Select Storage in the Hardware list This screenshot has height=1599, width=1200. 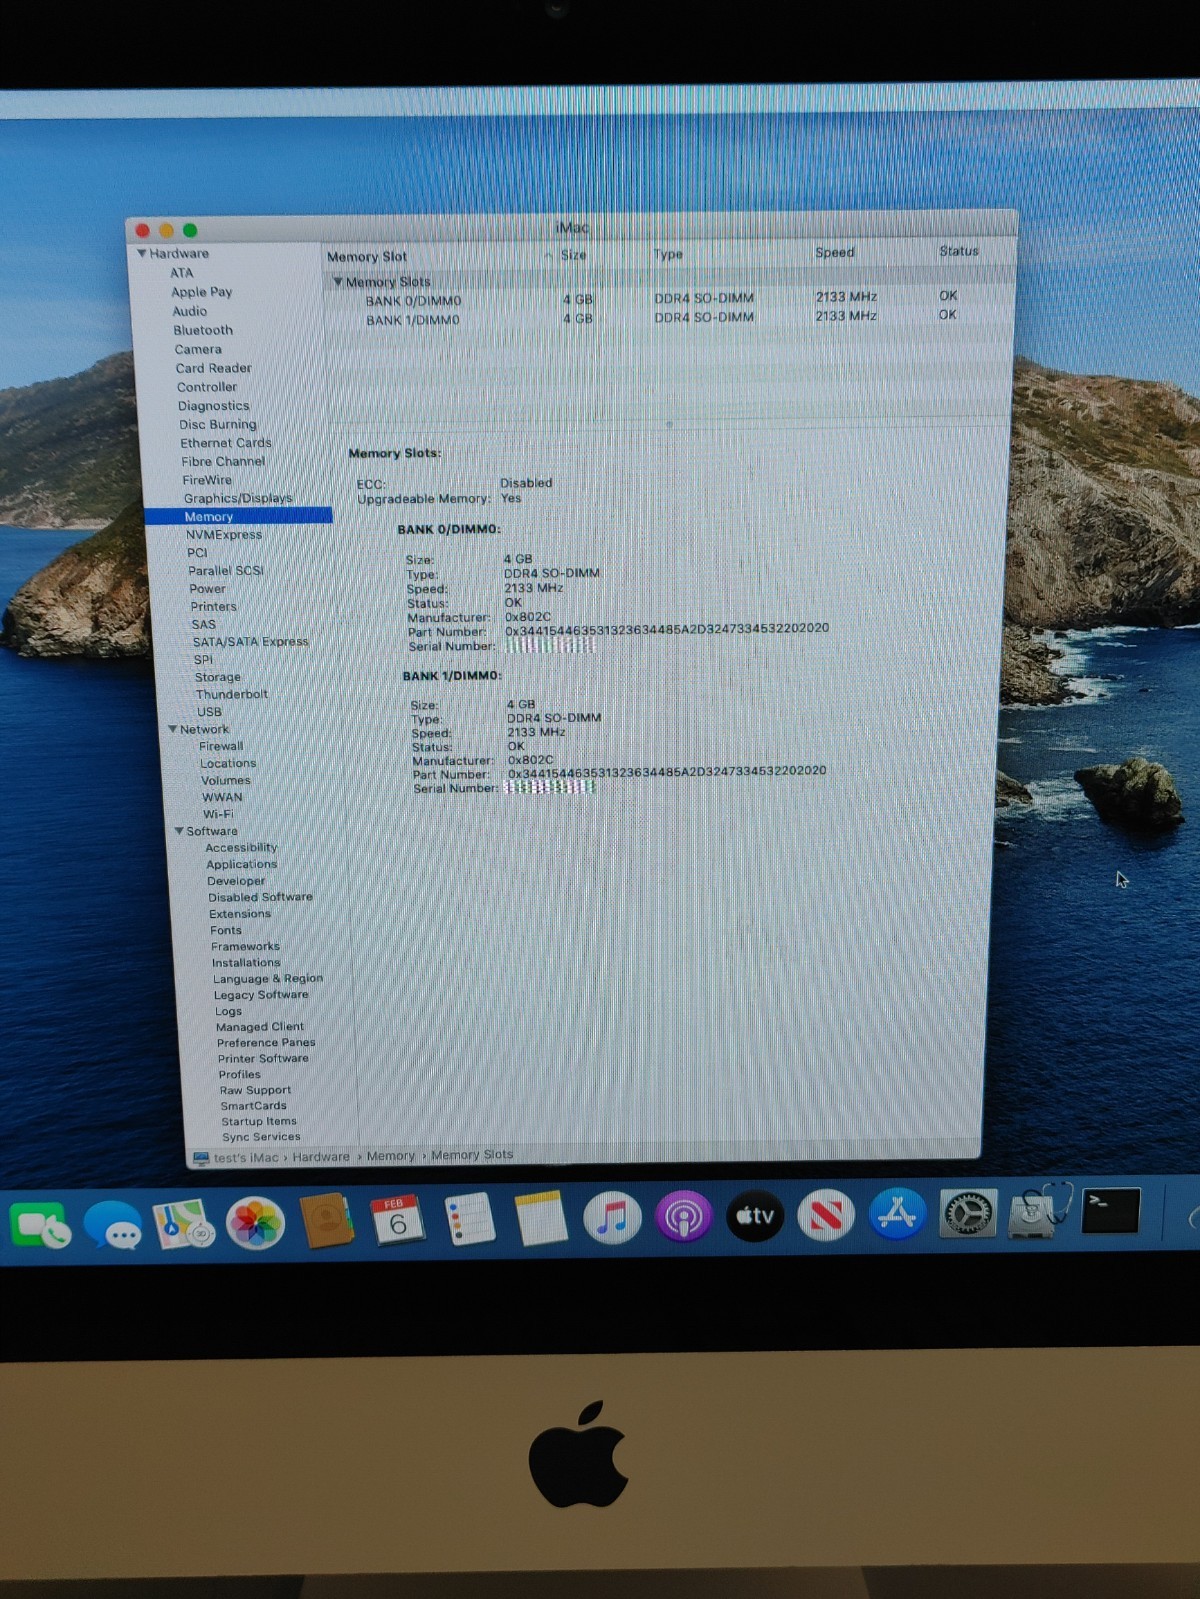pos(217,677)
